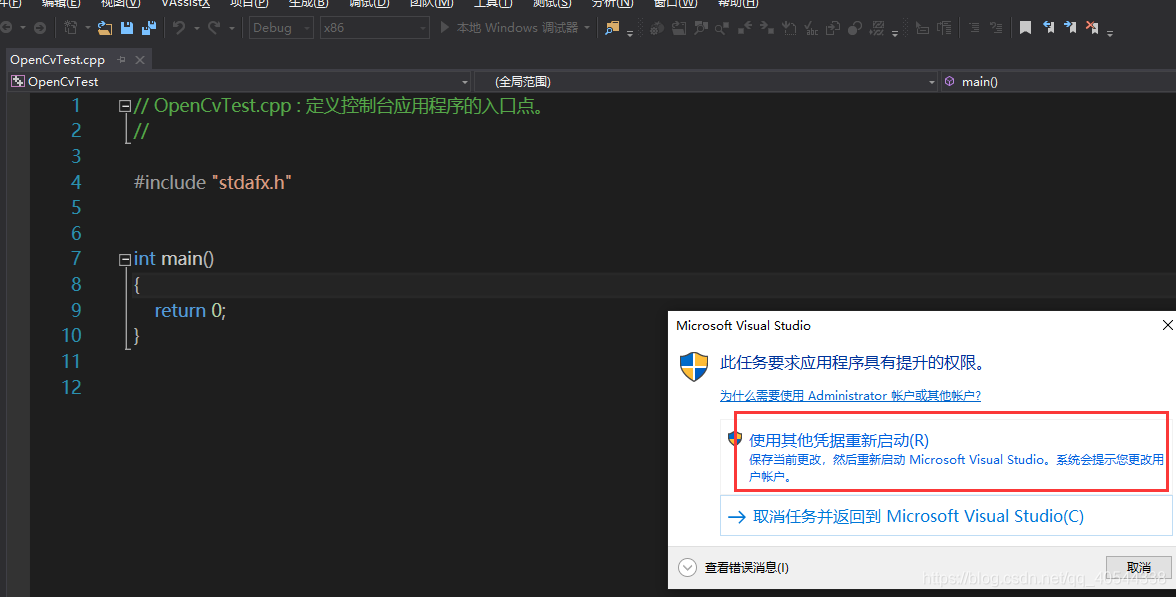Click the Save All icon
This screenshot has width=1176, height=597.
coord(148,27)
